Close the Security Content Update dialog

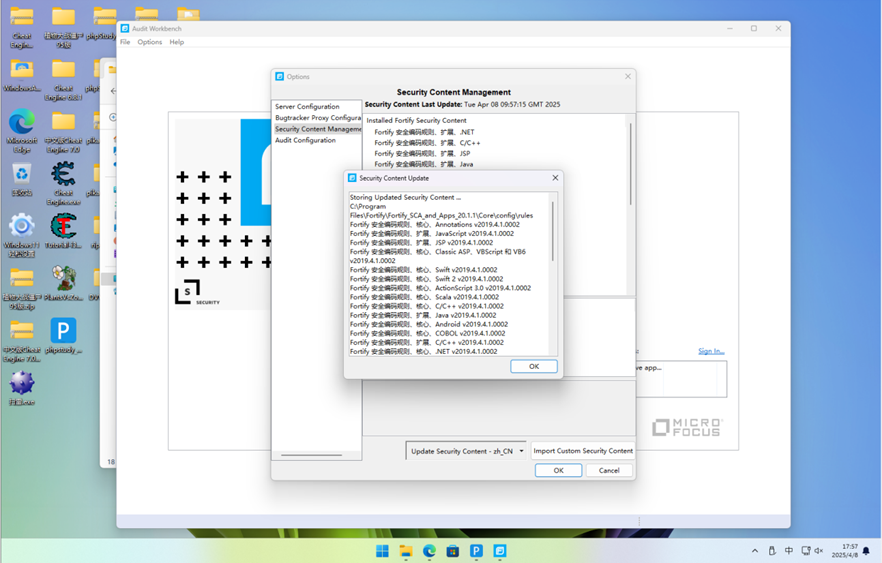coord(555,178)
